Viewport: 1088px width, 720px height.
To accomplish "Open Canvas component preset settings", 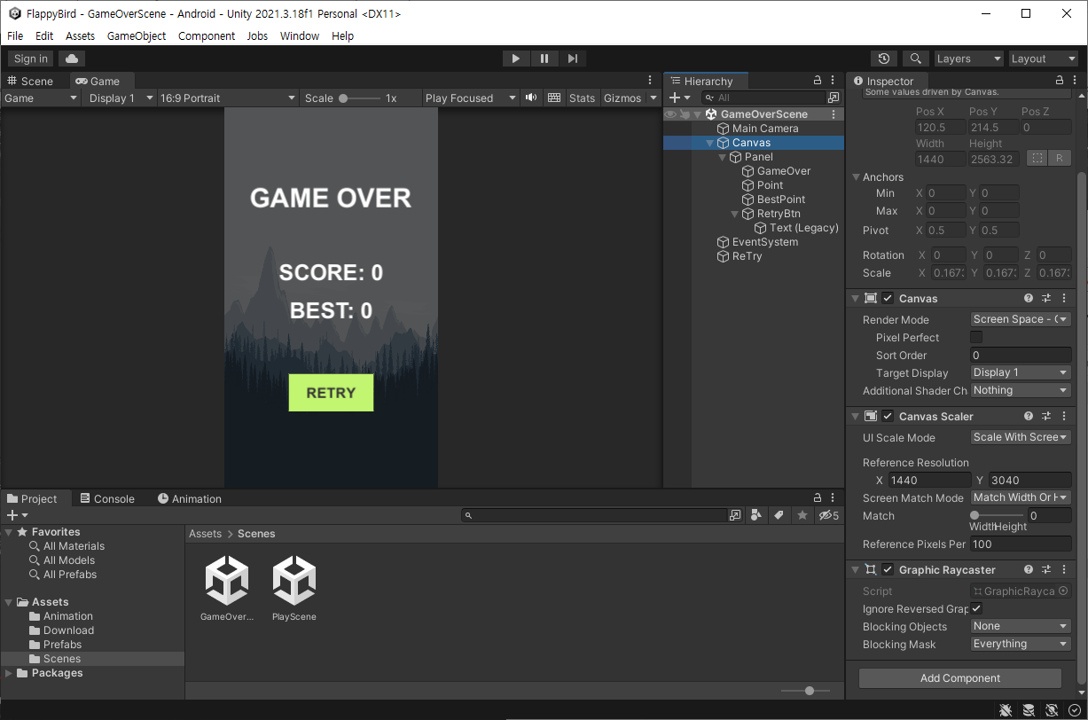I will [1046, 298].
